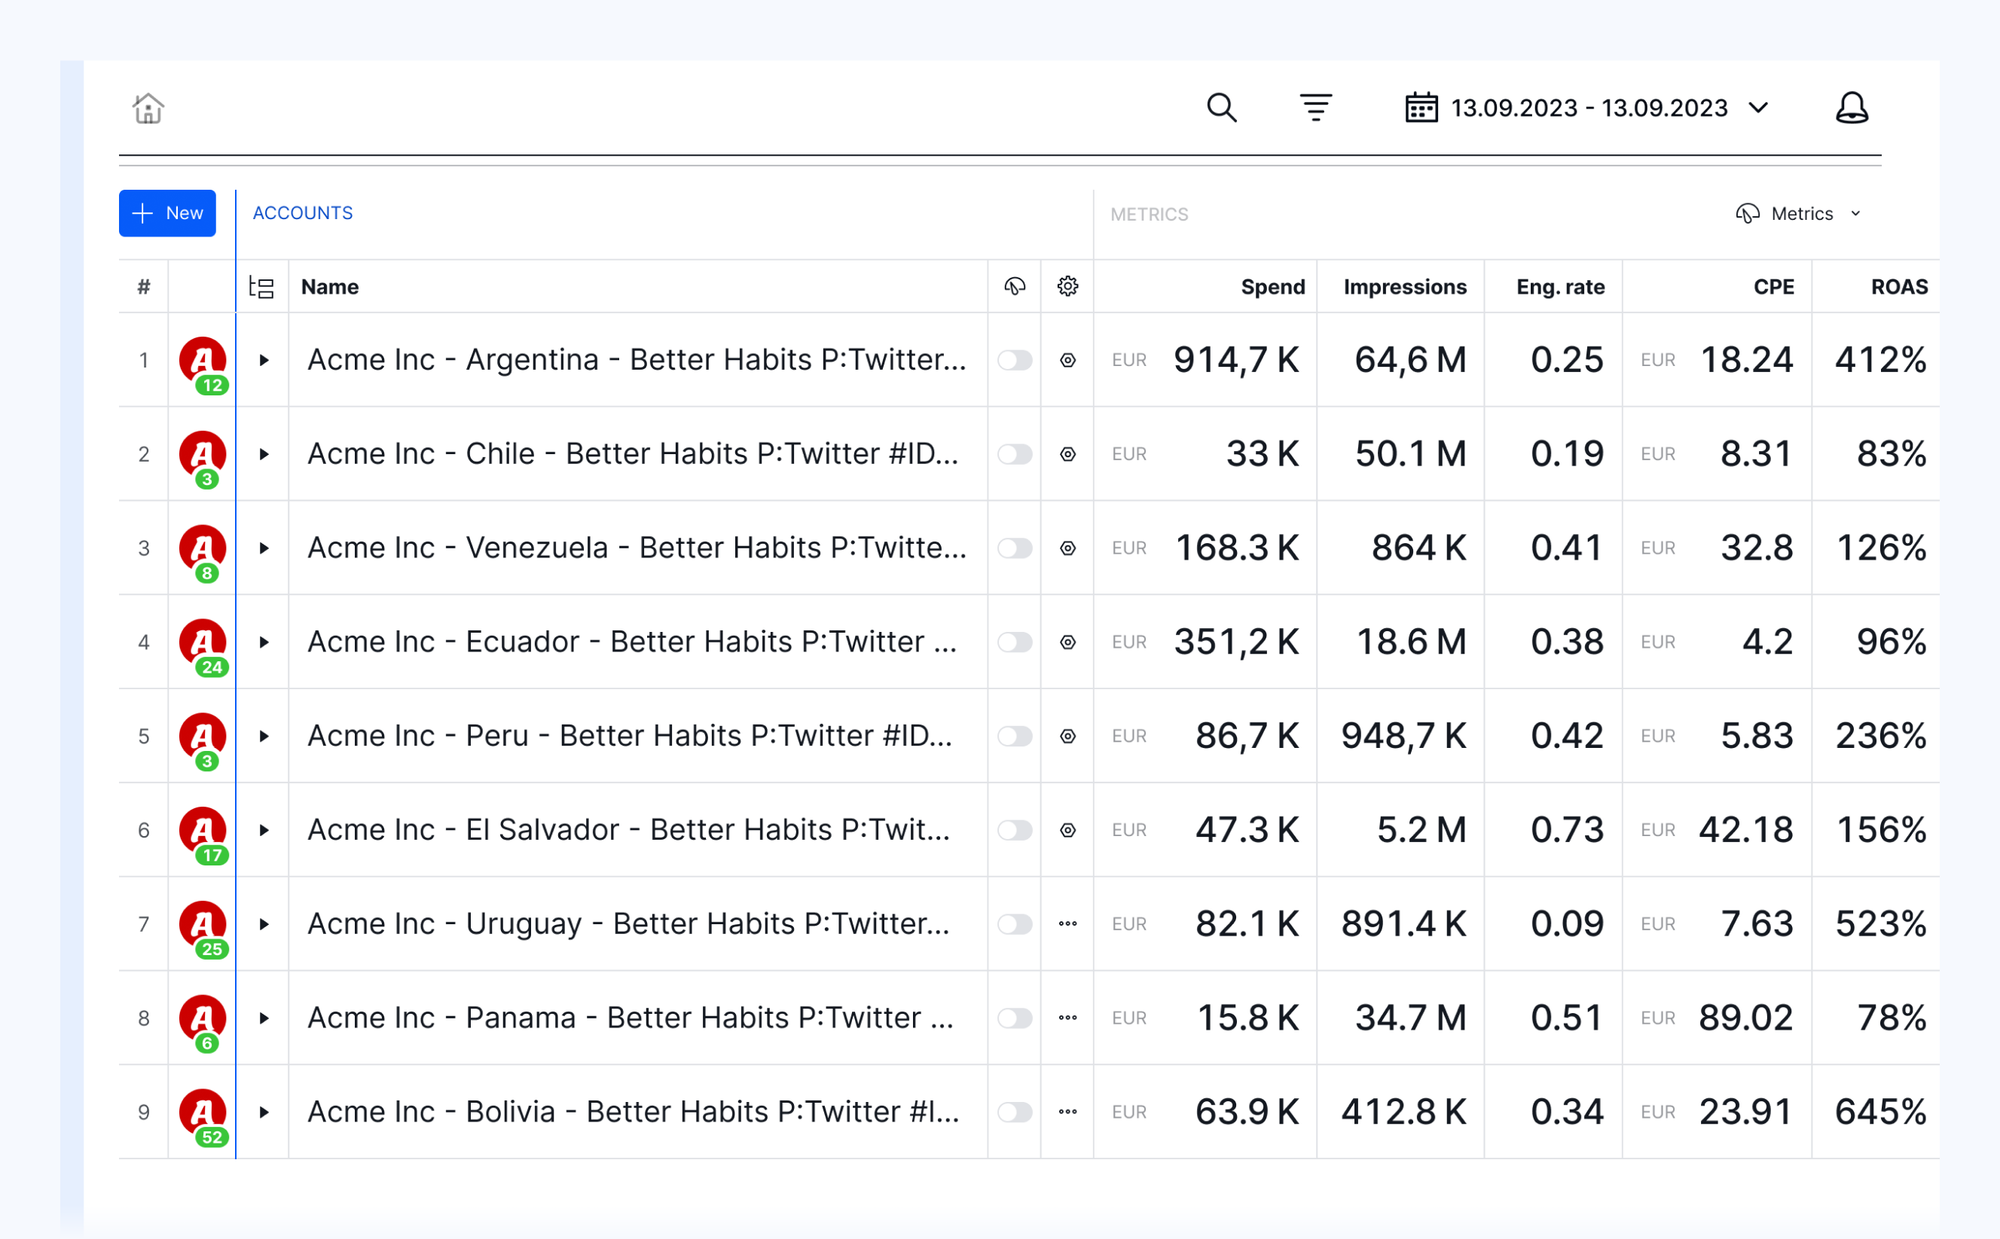Open the filter lines icon

pos(1315,107)
